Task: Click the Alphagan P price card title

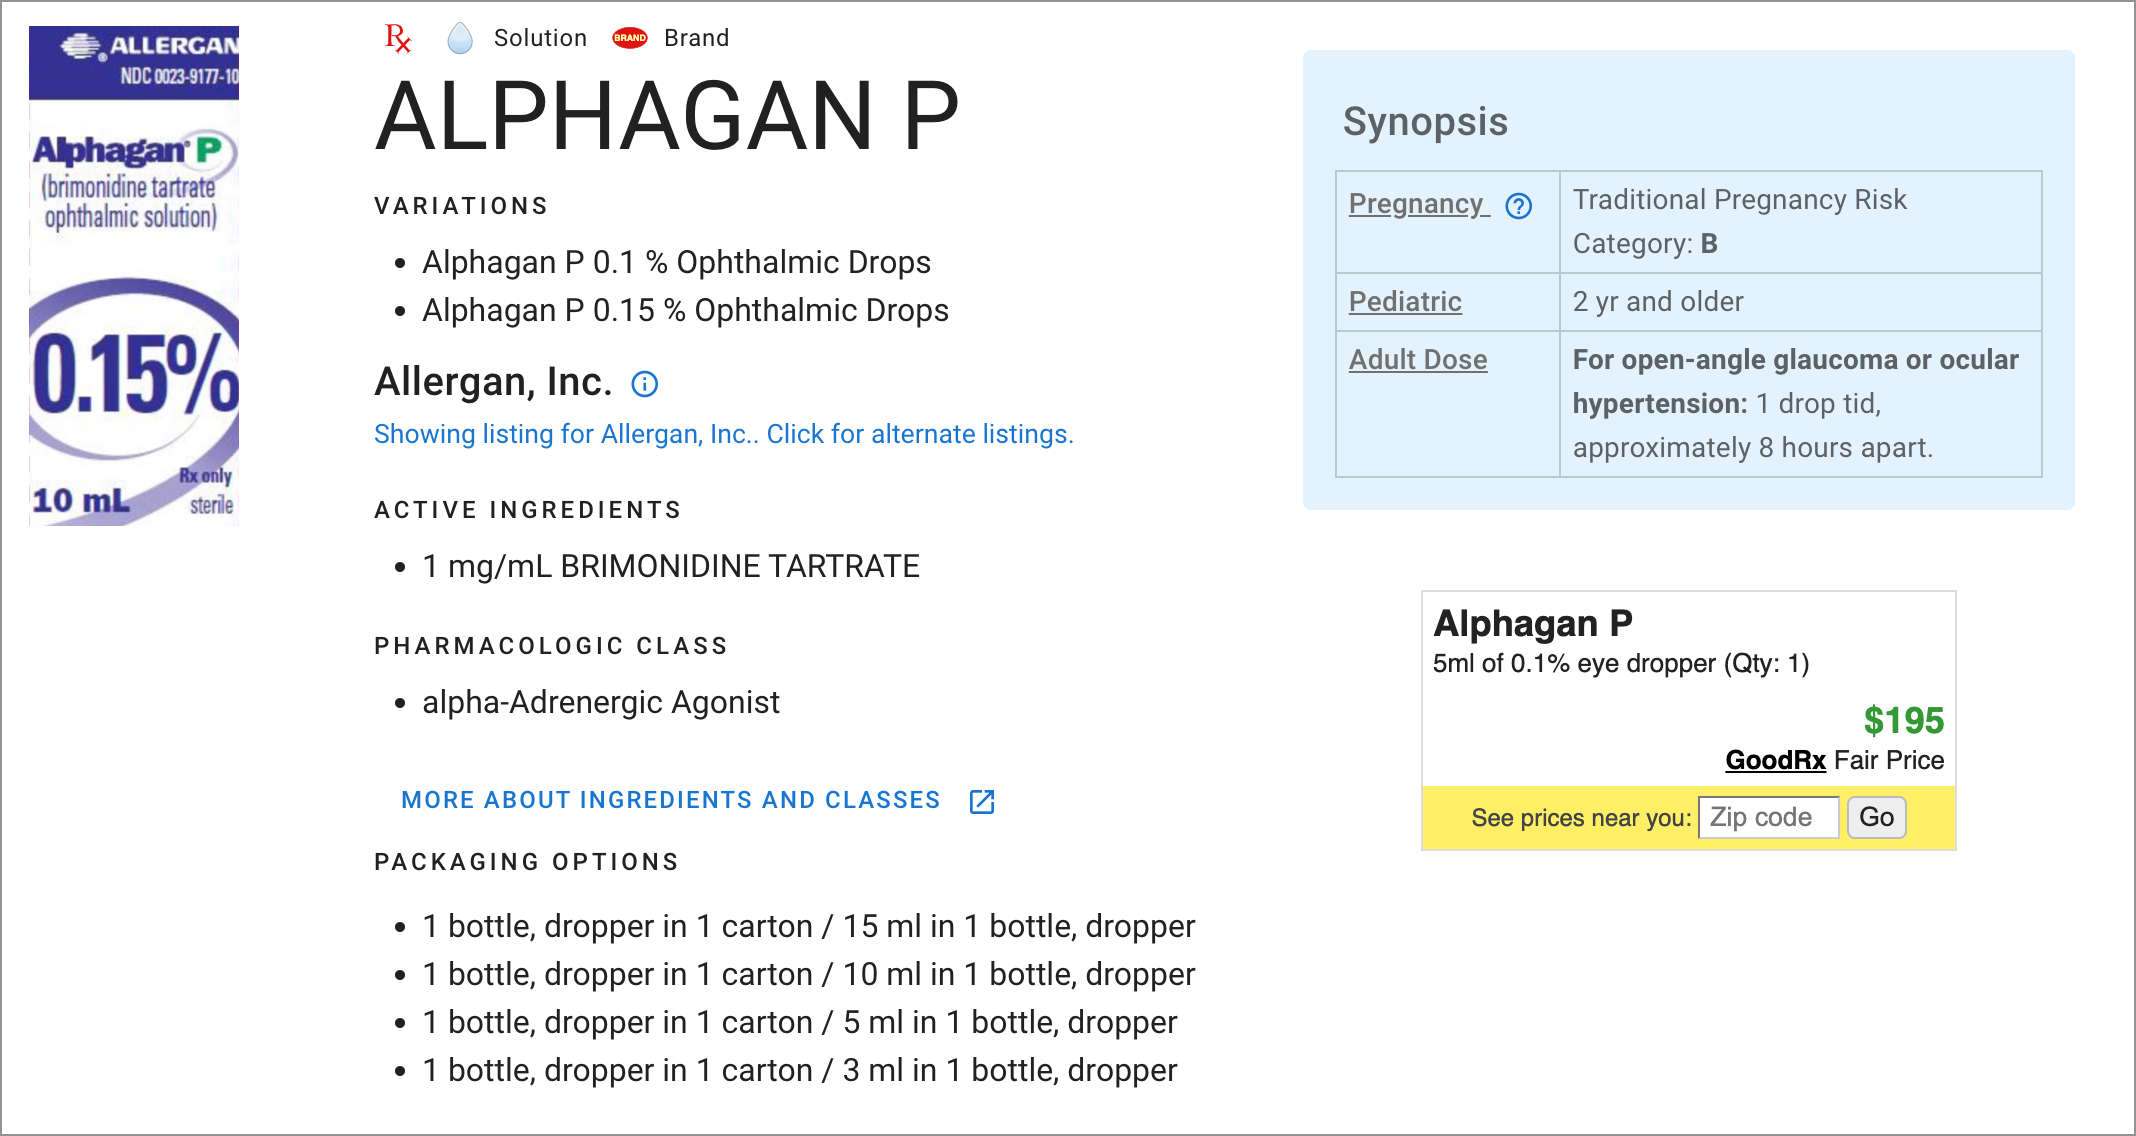Action: [1532, 623]
